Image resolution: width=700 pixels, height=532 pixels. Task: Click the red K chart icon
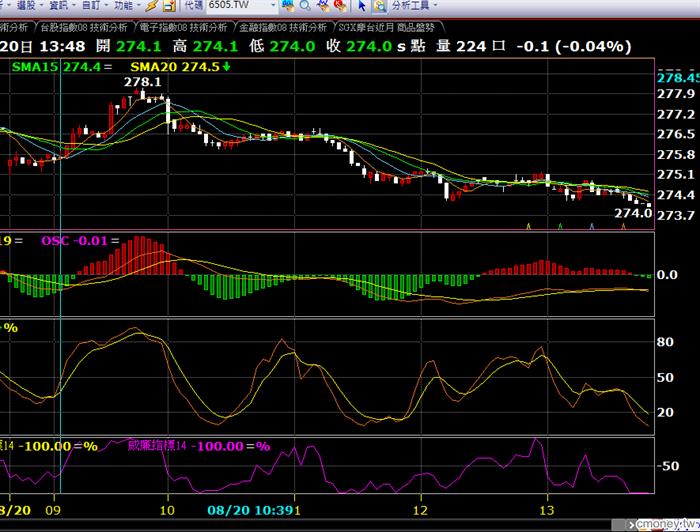pyautogui.click(x=340, y=6)
